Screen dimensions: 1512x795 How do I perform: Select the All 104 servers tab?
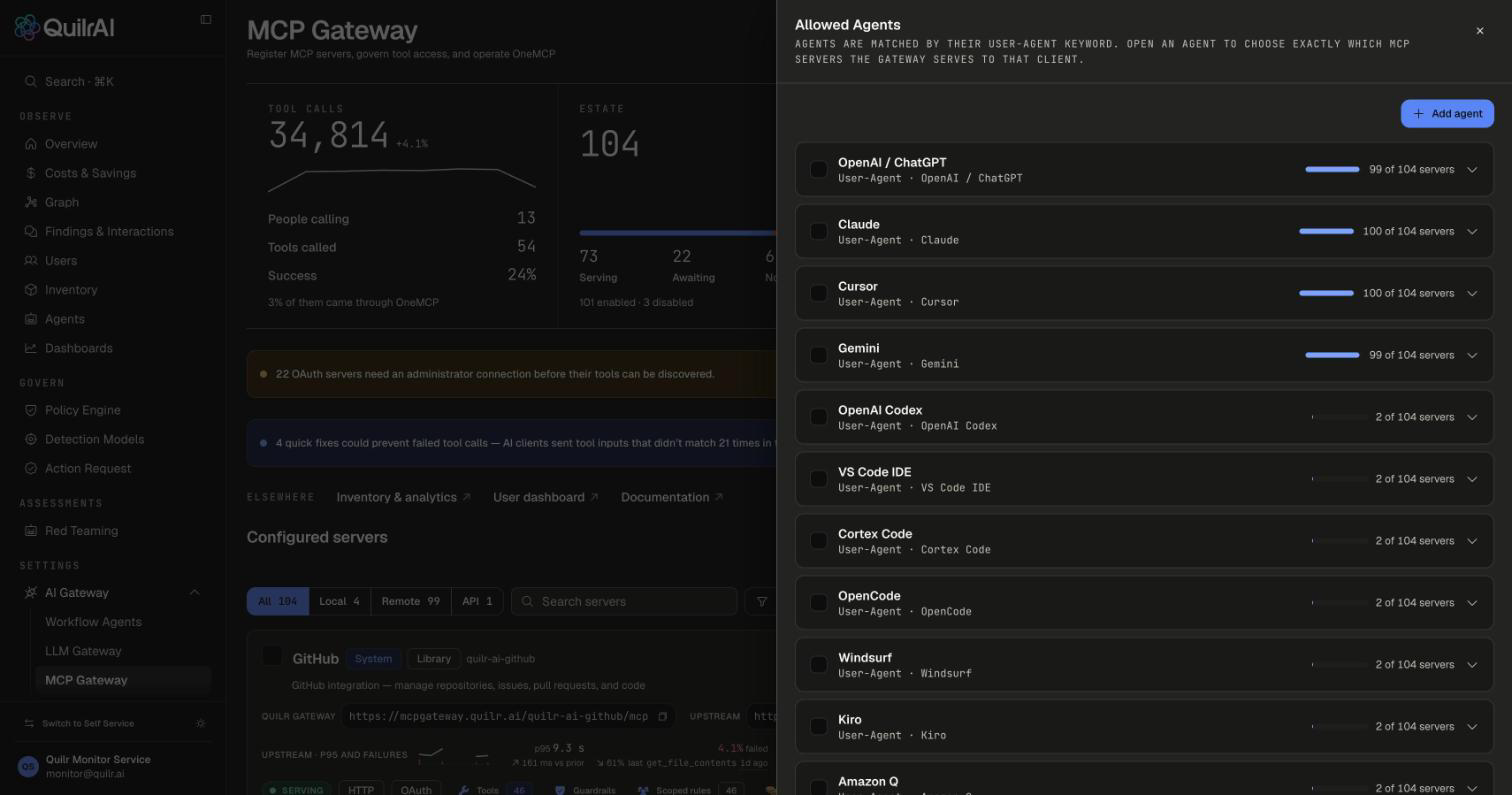[278, 601]
